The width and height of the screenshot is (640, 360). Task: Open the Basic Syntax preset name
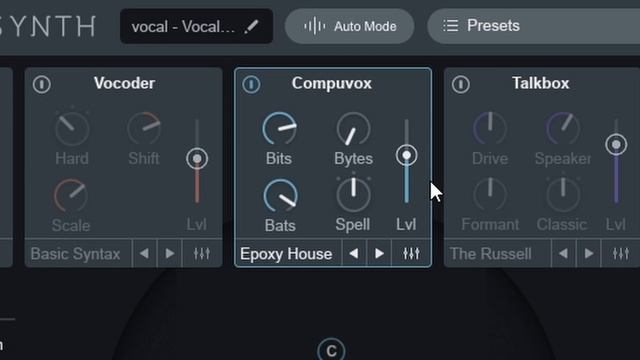76,254
